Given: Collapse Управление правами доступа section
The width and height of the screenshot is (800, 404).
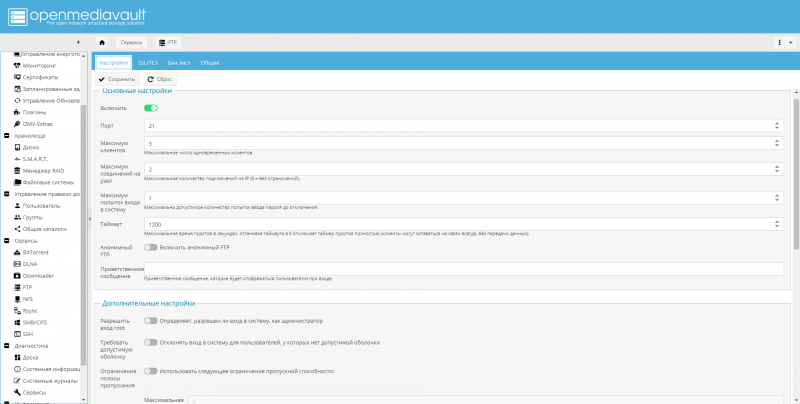Looking at the screenshot, I should (x=7, y=194).
